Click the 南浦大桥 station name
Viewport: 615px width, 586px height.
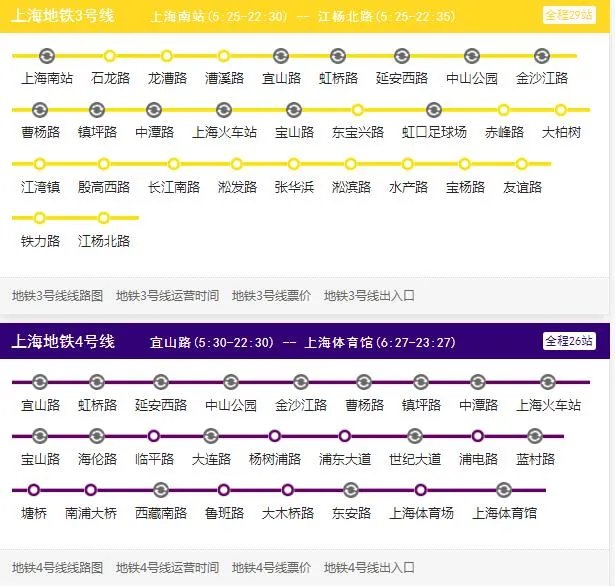(91, 513)
